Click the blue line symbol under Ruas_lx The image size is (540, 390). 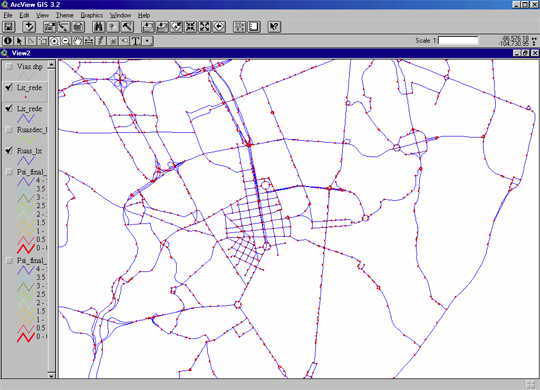coord(26,160)
